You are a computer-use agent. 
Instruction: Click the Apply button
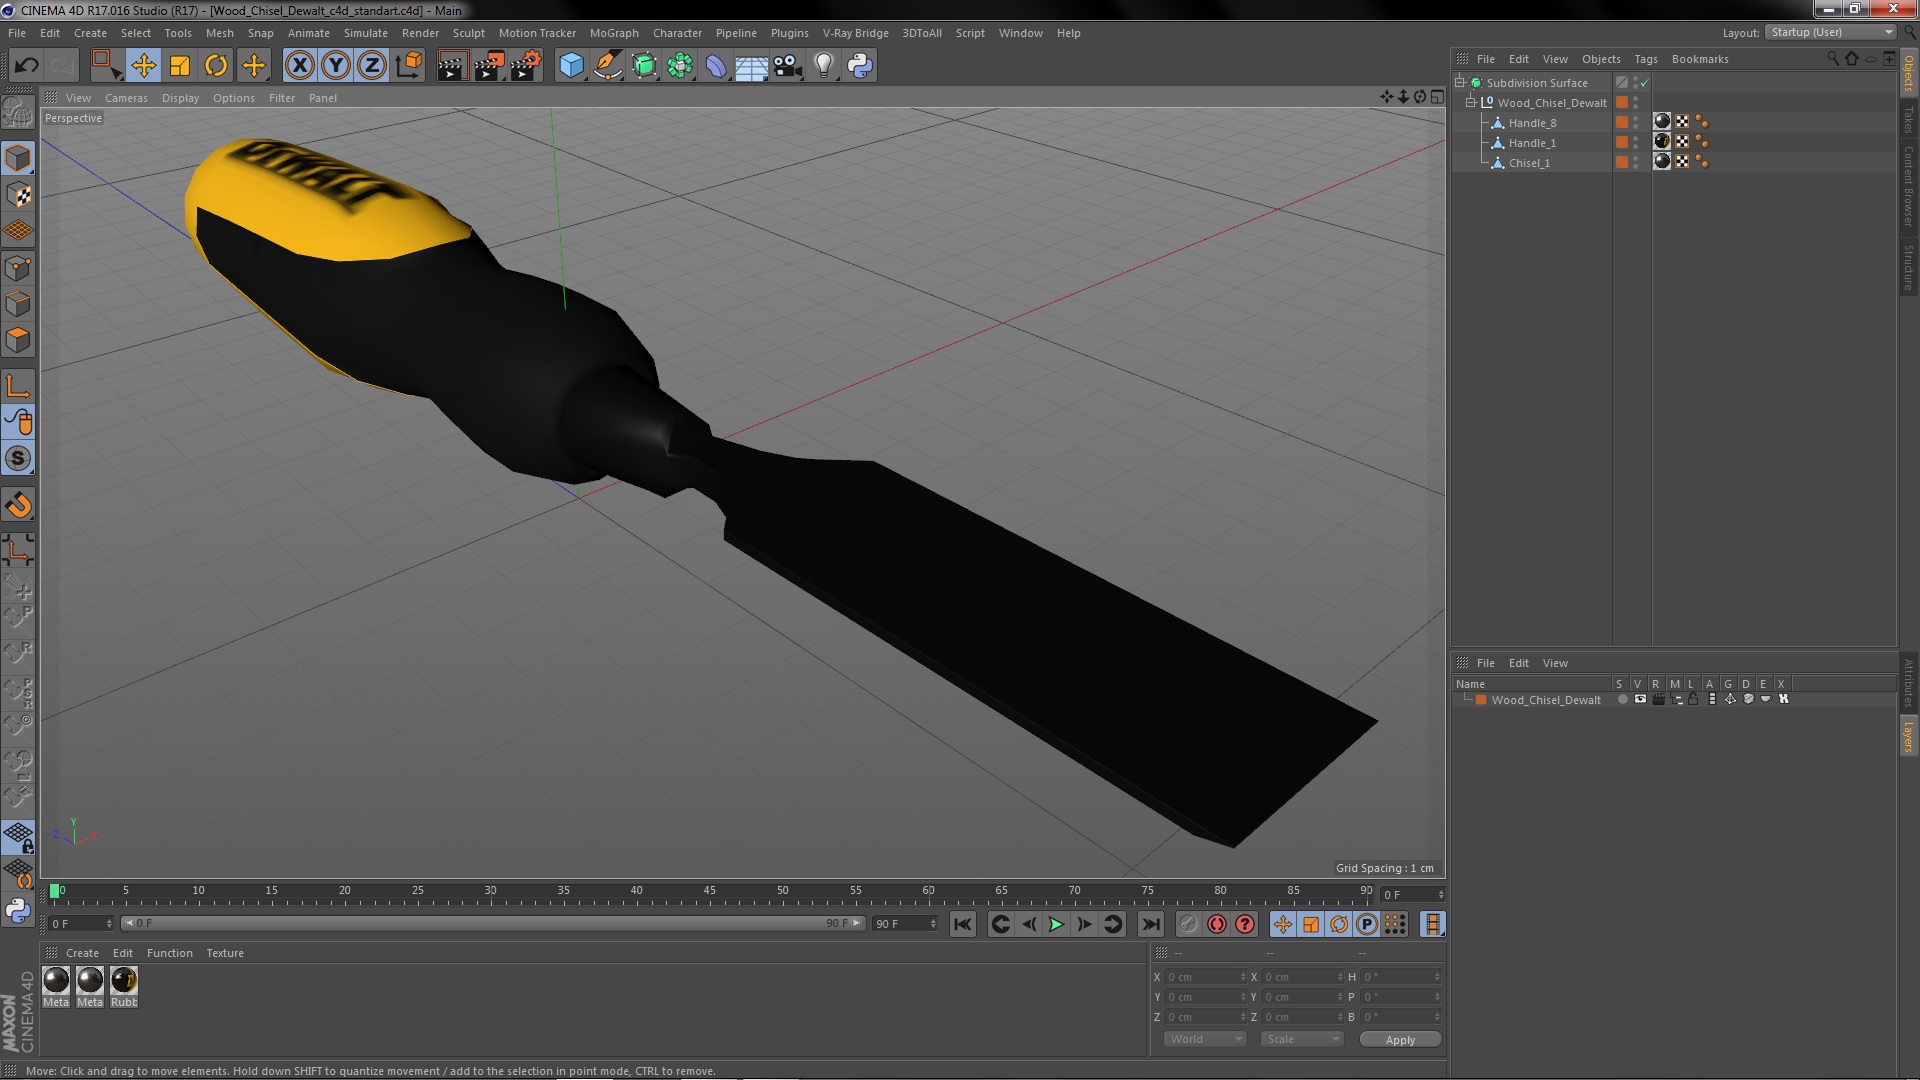[1400, 1040]
